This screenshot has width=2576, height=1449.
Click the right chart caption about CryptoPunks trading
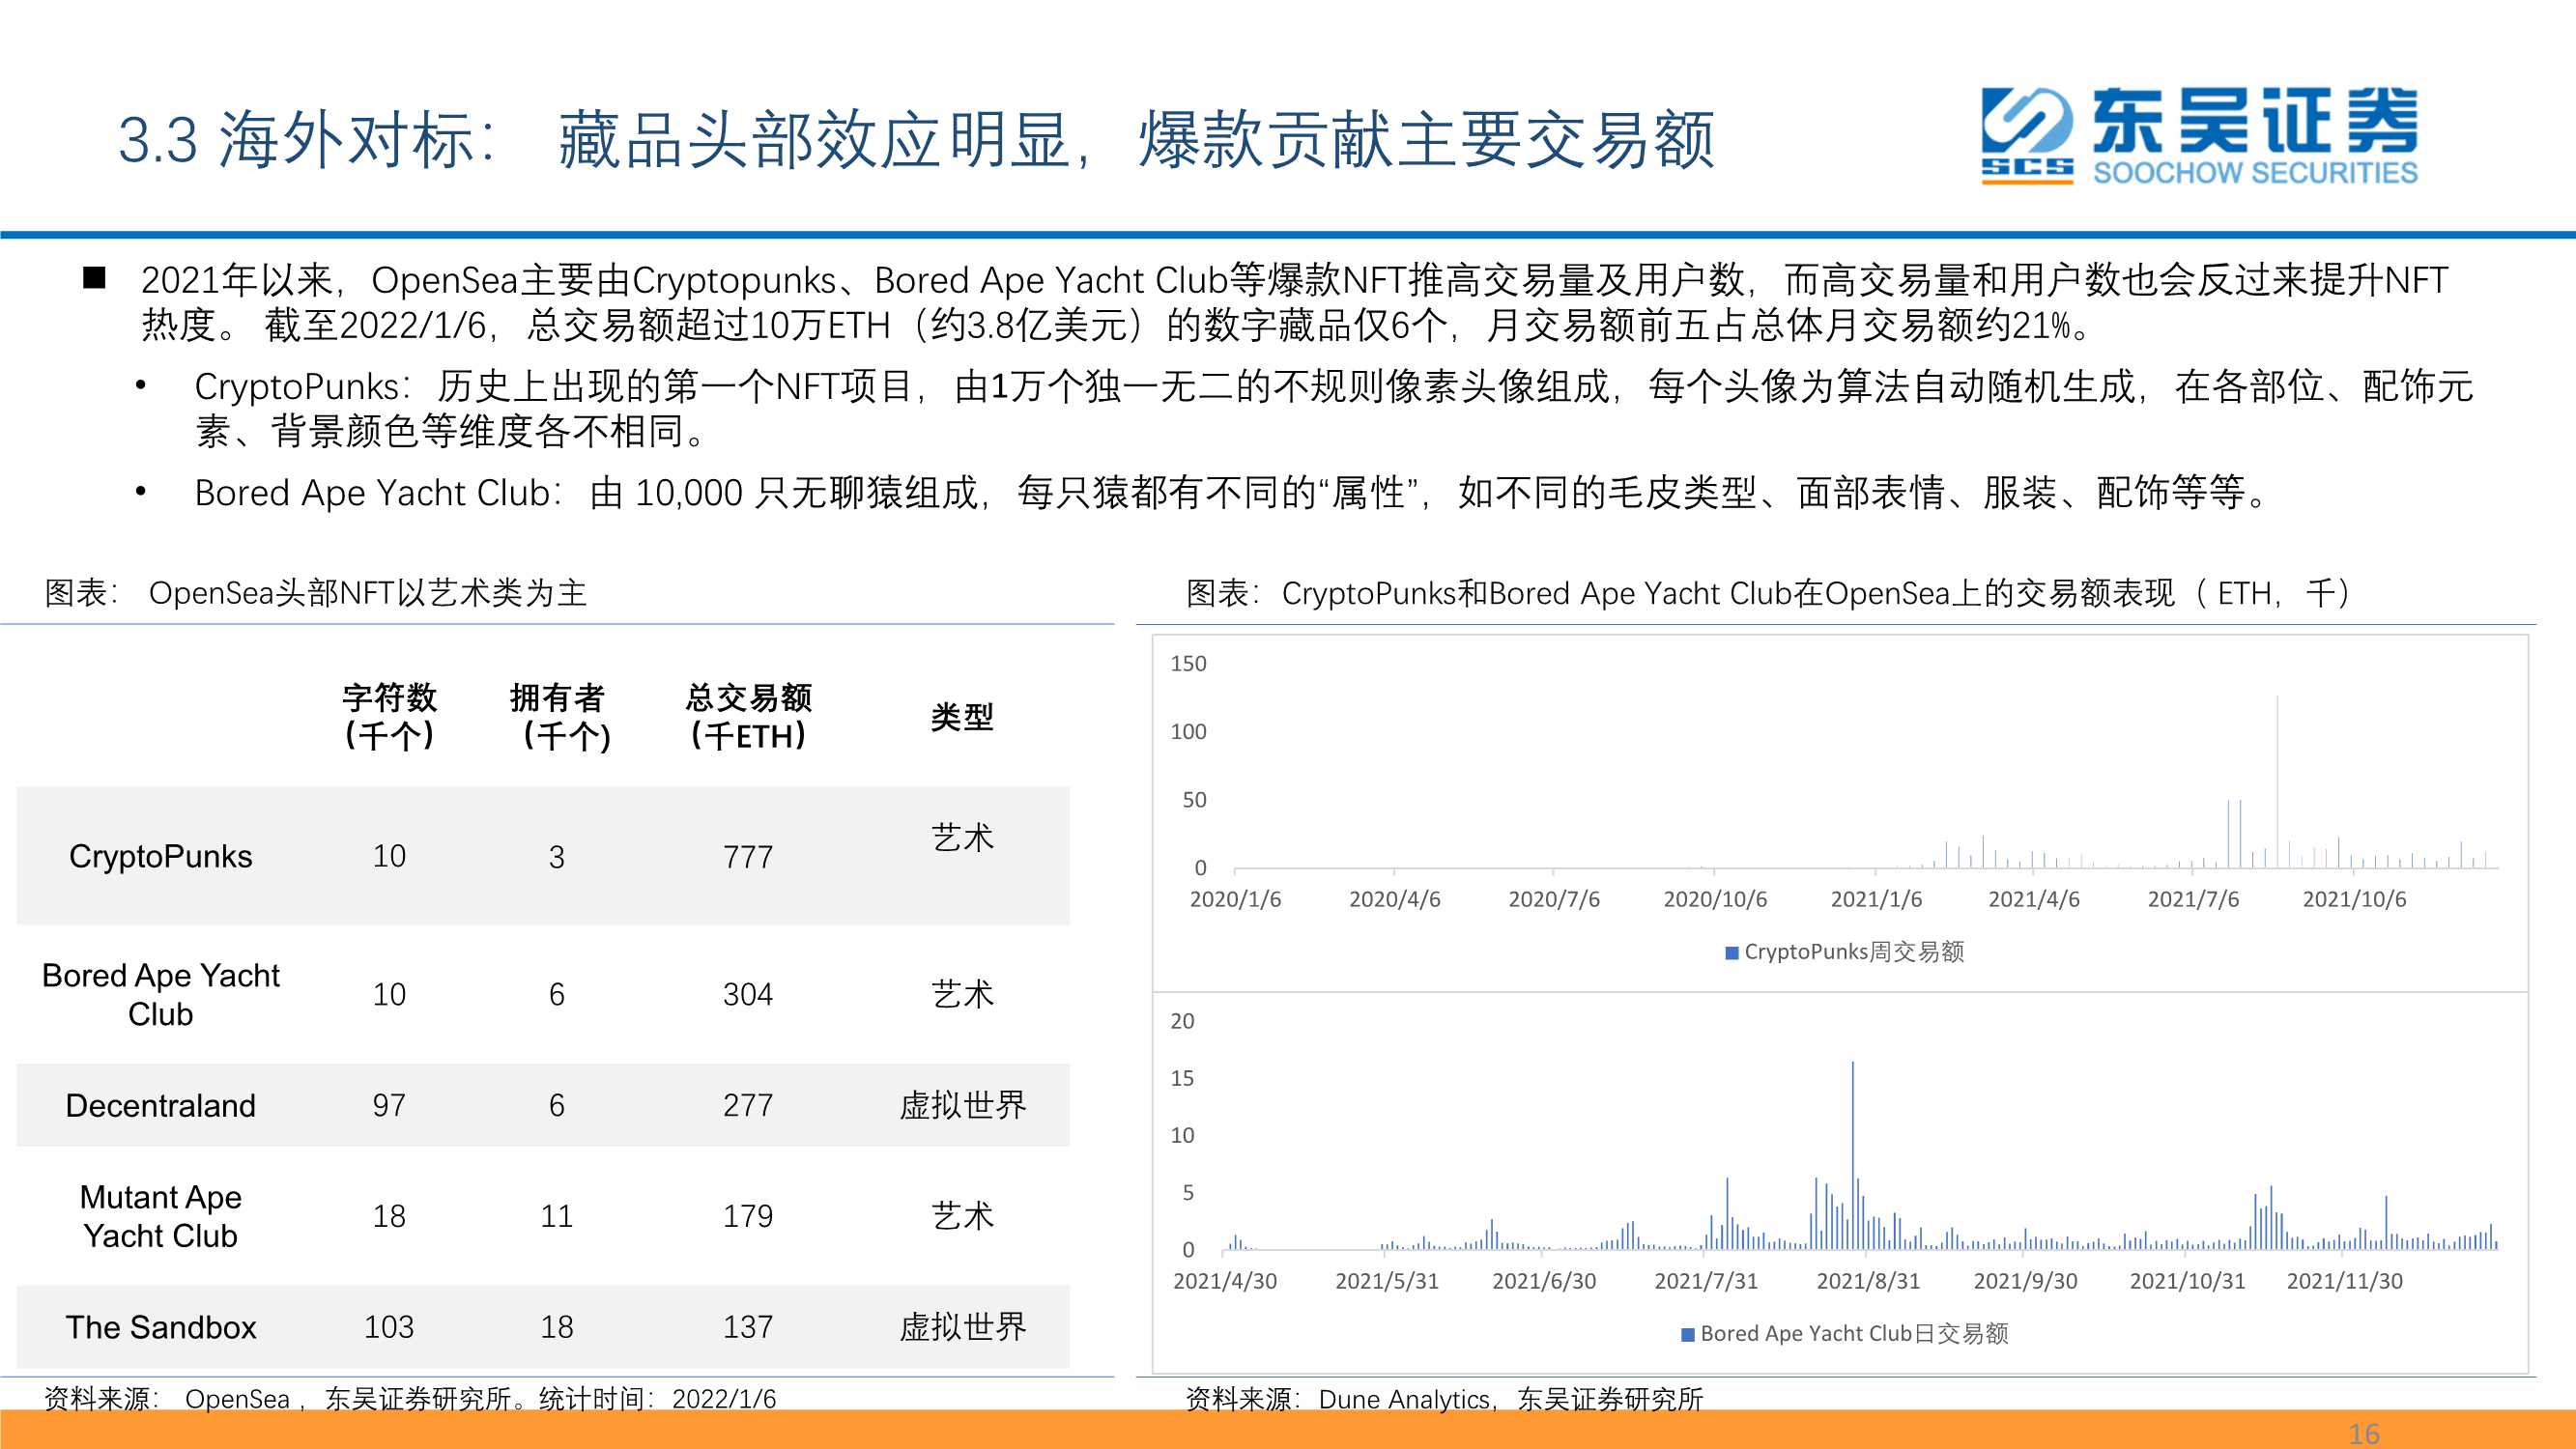pyautogui.click(x=1768, y=594)
